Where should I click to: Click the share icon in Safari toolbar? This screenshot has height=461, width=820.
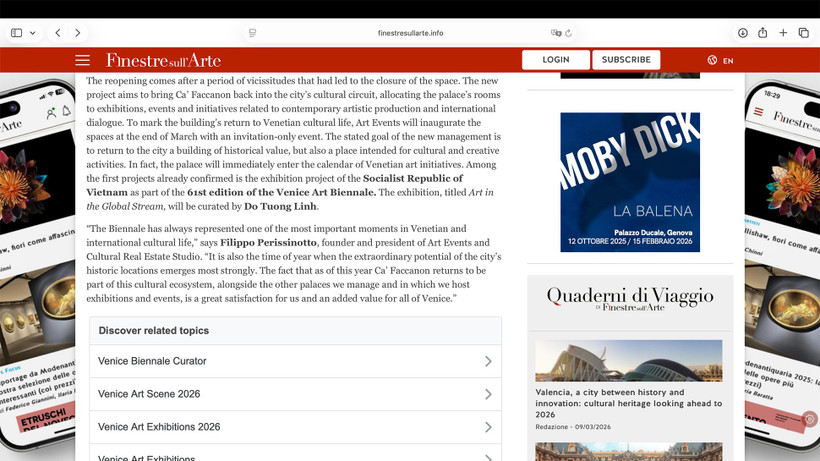click(x=763, y=33)
